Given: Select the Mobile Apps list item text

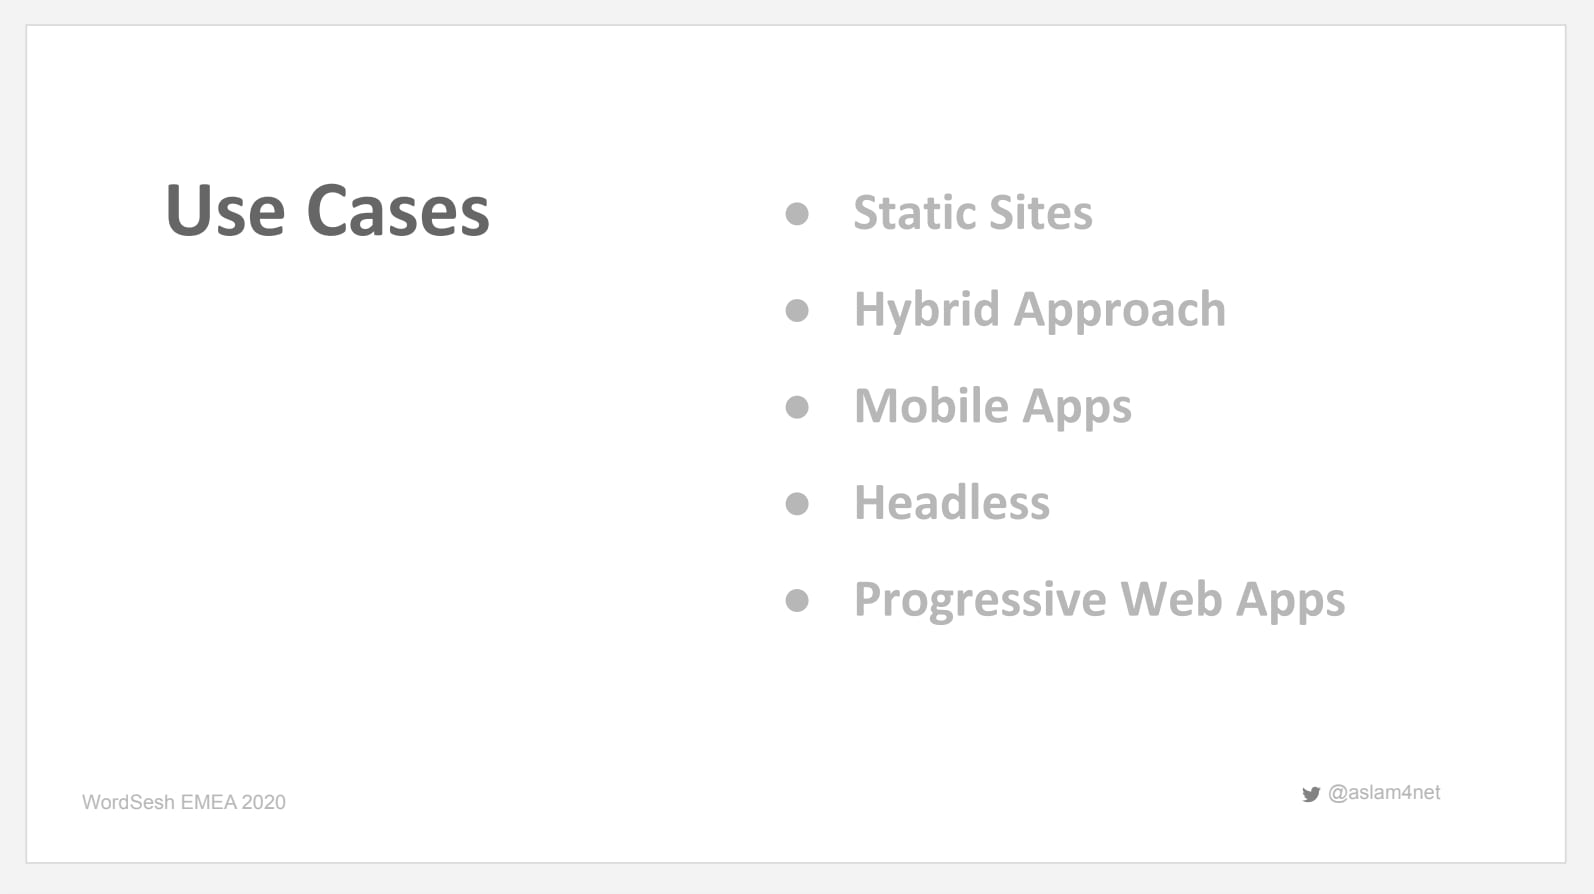Looking at the screenshot, I should pyautogui.click(x=992, y=407).
